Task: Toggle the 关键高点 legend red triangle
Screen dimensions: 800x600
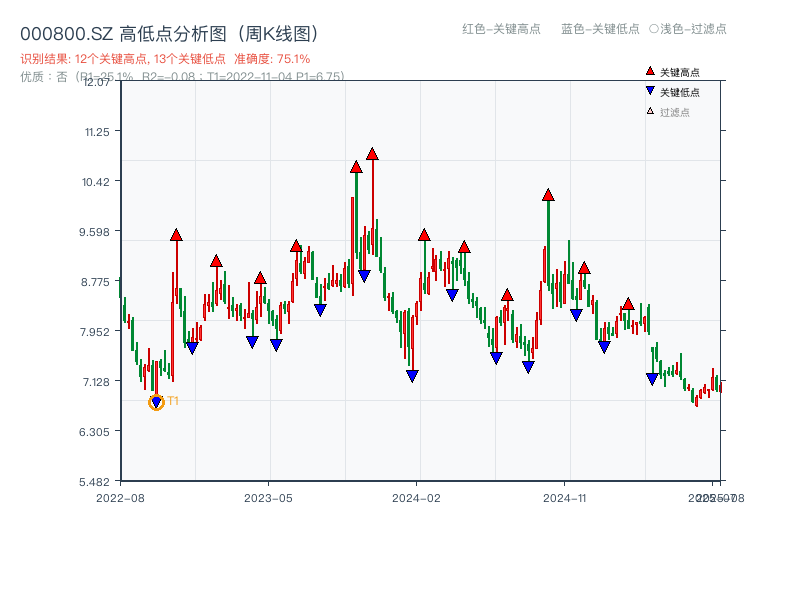Action: click(x=650, y=71)
